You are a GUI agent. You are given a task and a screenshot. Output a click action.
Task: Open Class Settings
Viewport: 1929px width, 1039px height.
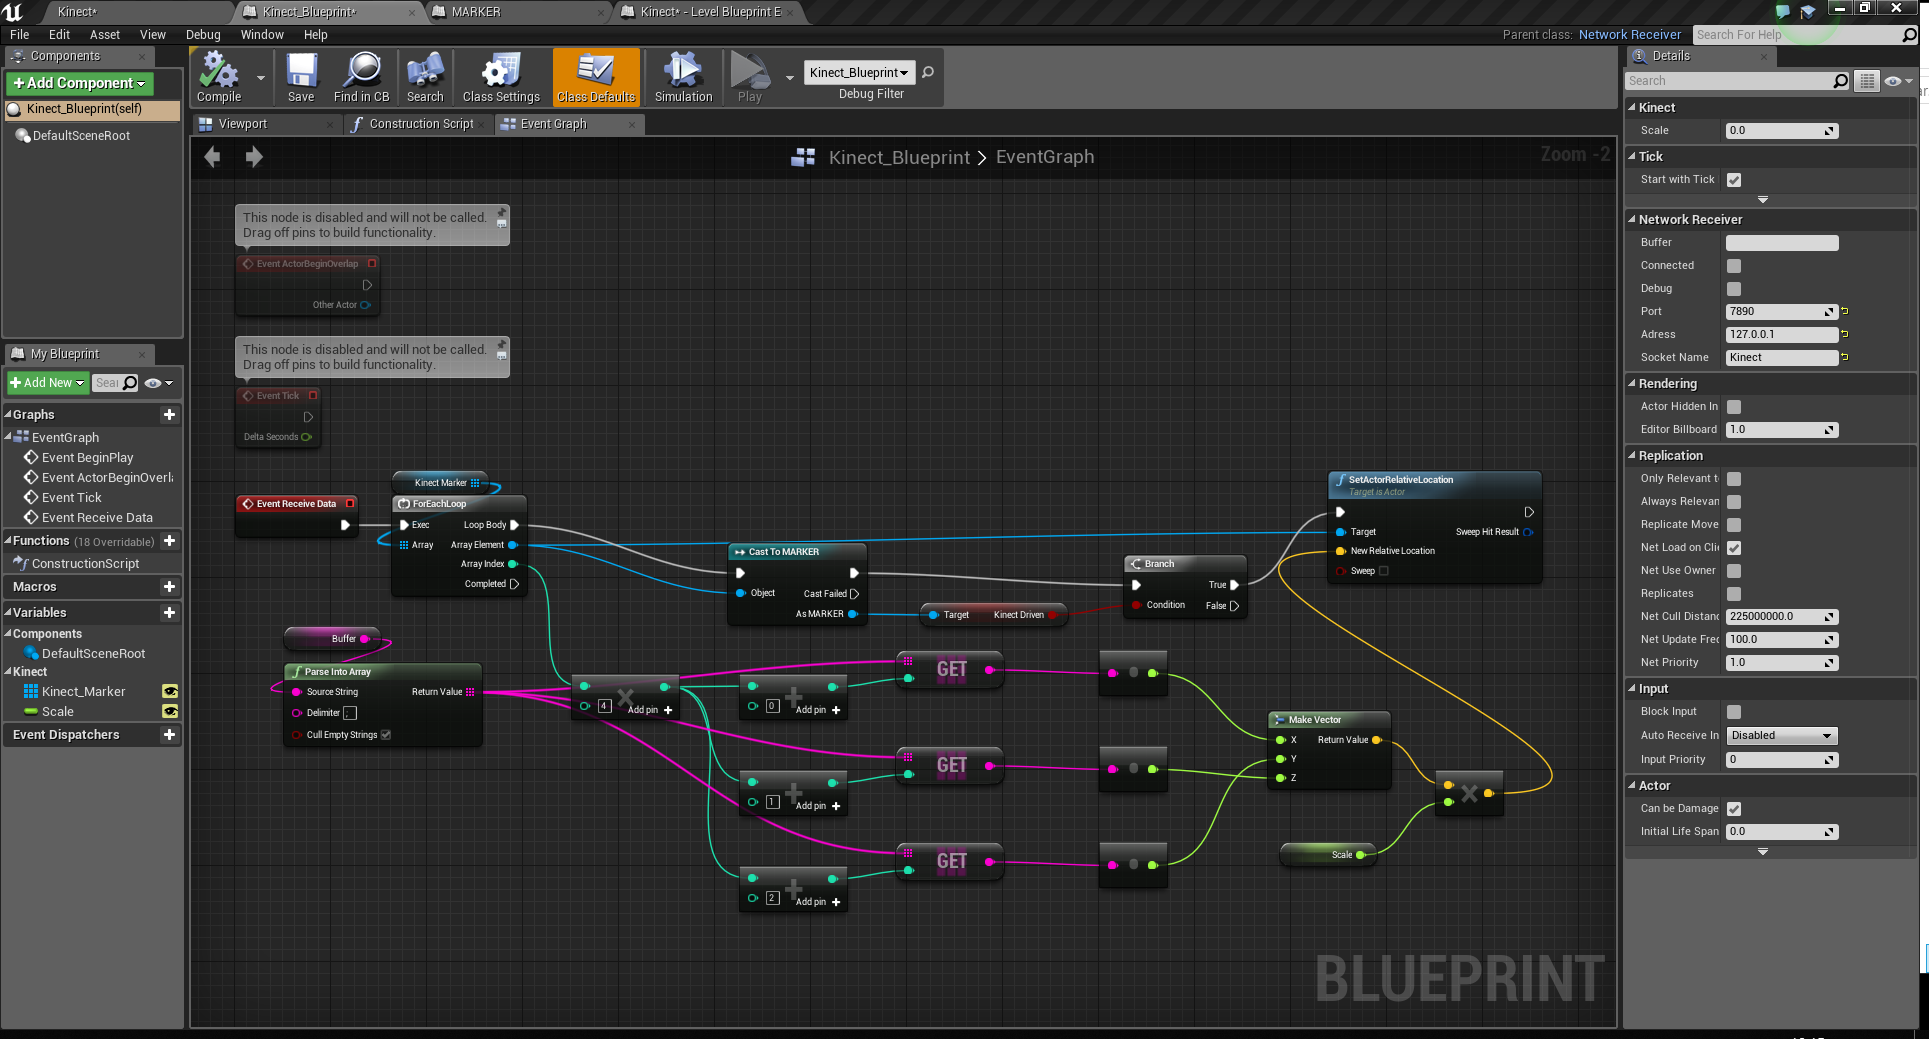point(501,77)
